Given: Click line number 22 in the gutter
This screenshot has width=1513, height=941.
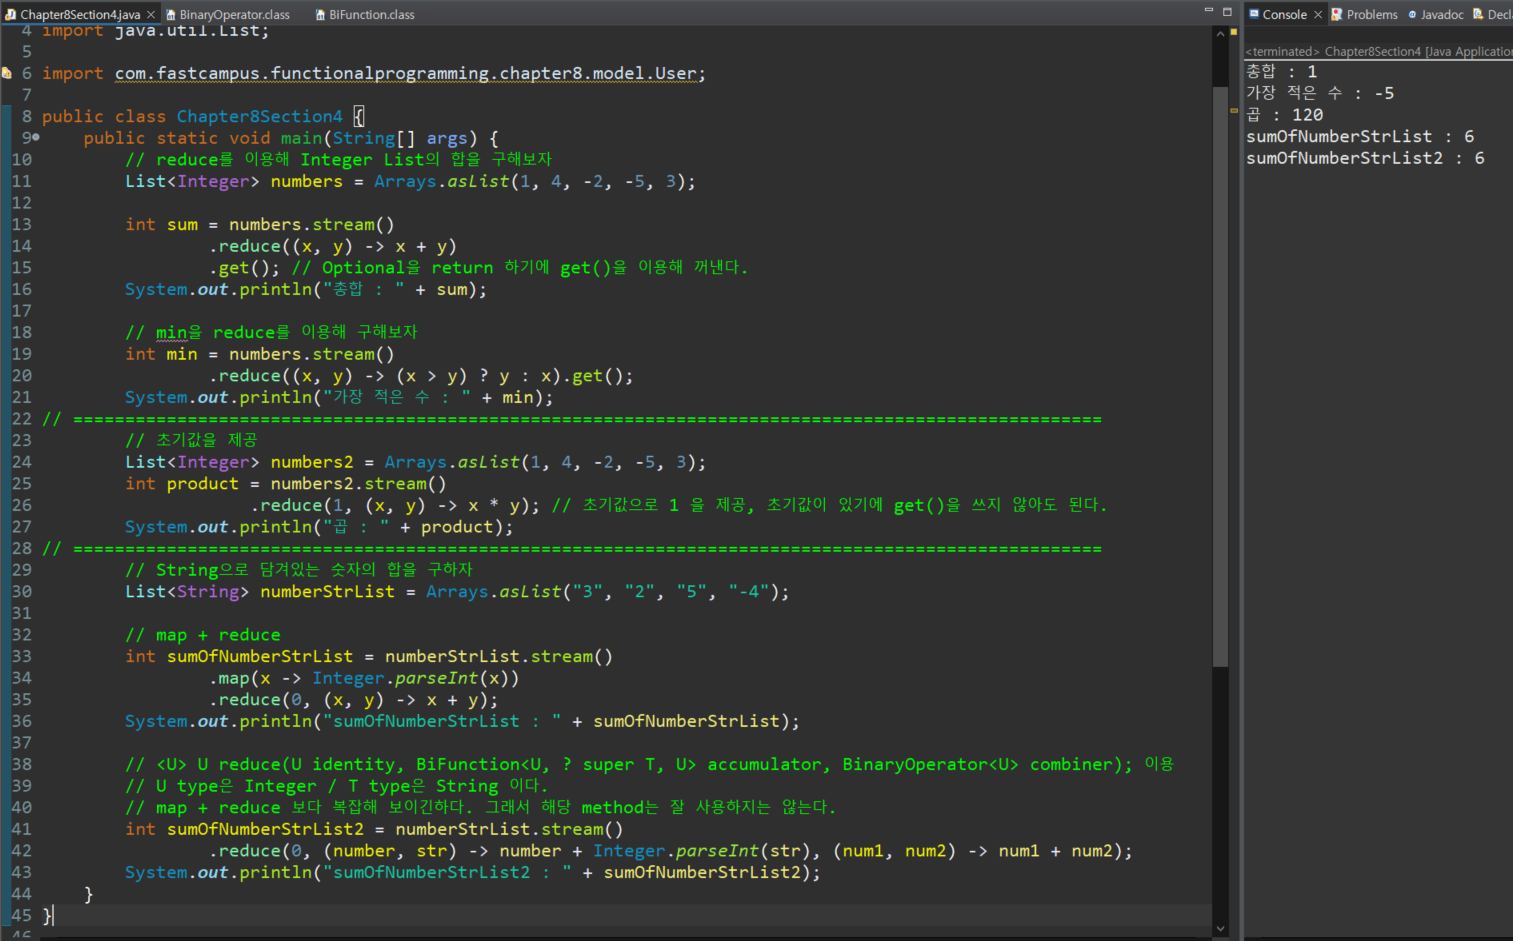Looking at the screenshot, I should (x=21, y=418).
